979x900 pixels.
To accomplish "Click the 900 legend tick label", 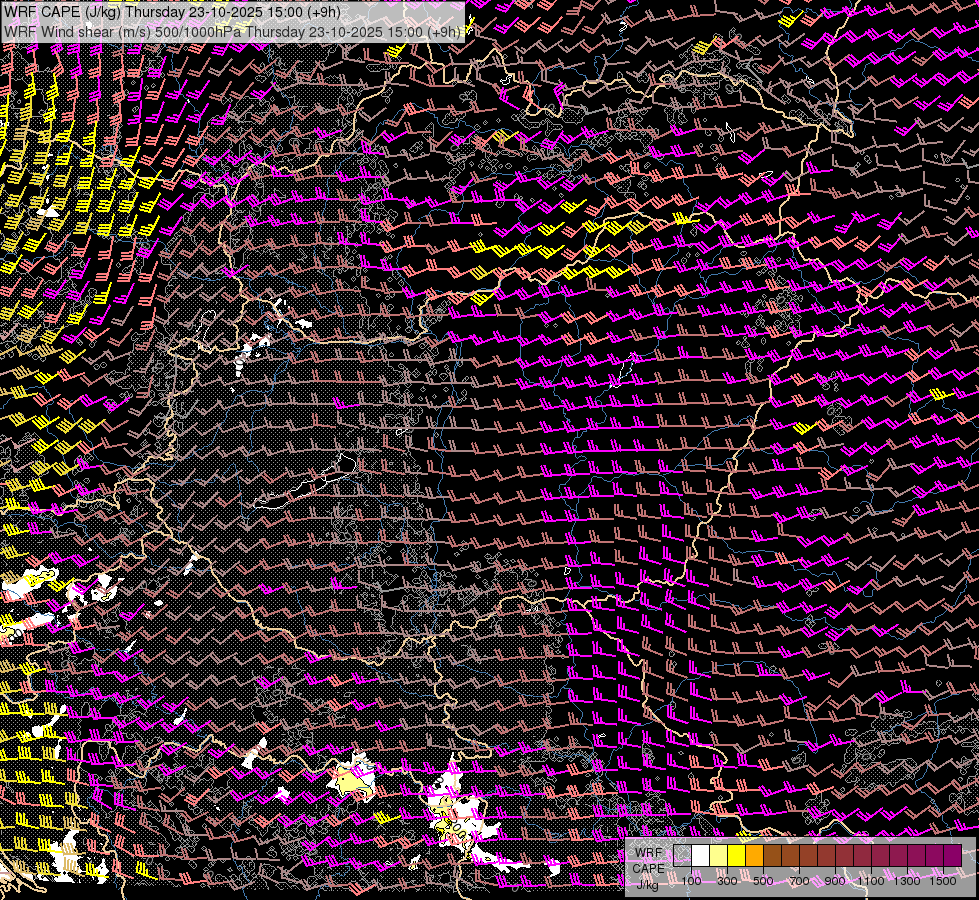I will coord(835,881).
